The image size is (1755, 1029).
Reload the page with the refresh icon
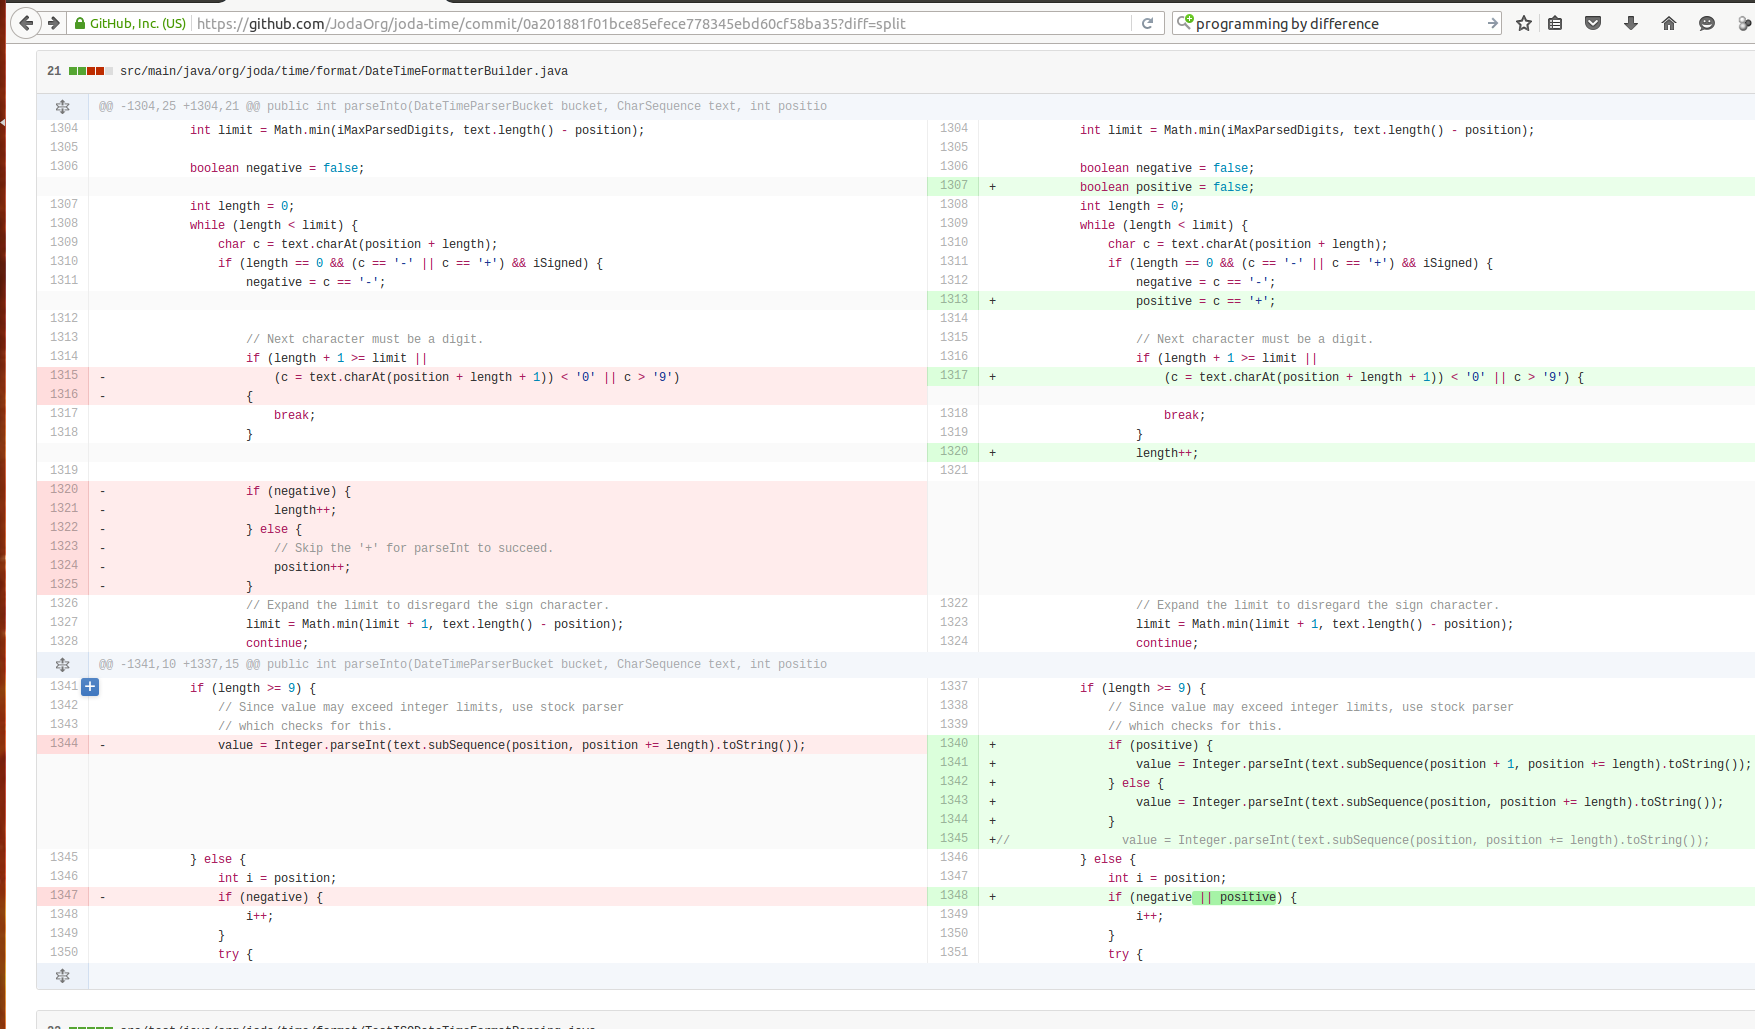pos(1147,23)
